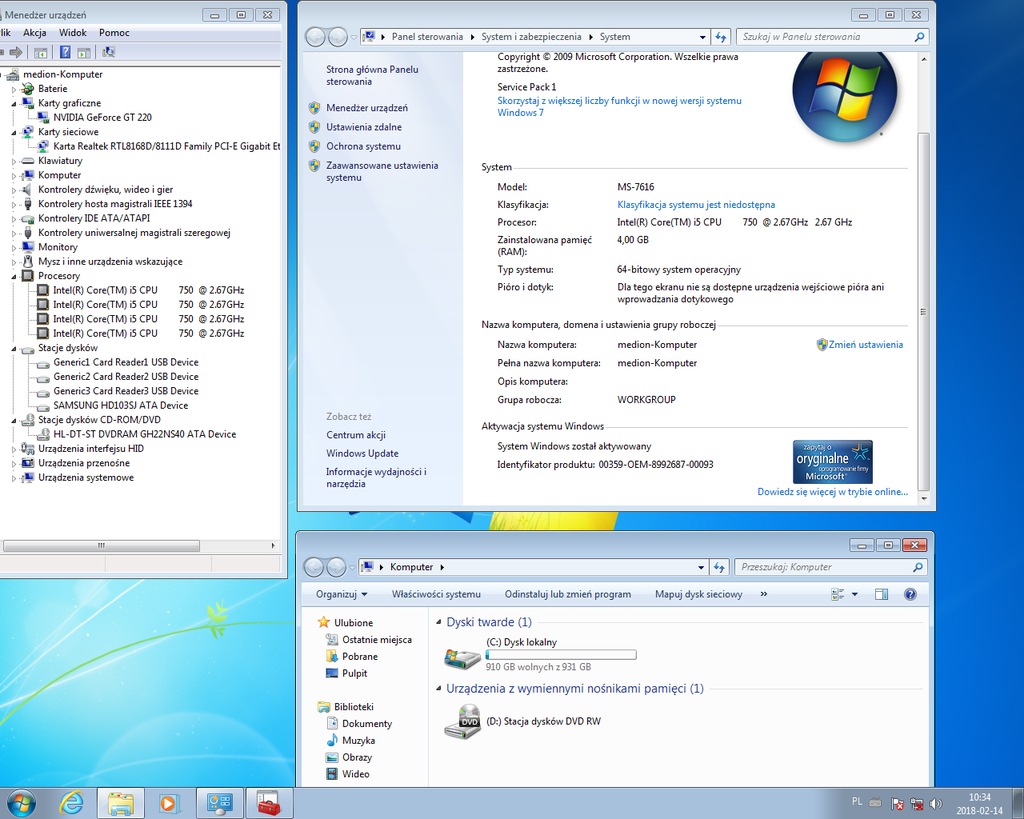Screen dimensions: 1024x819
Task: Open the Widok menu in Device Manager
Action: 72,33
